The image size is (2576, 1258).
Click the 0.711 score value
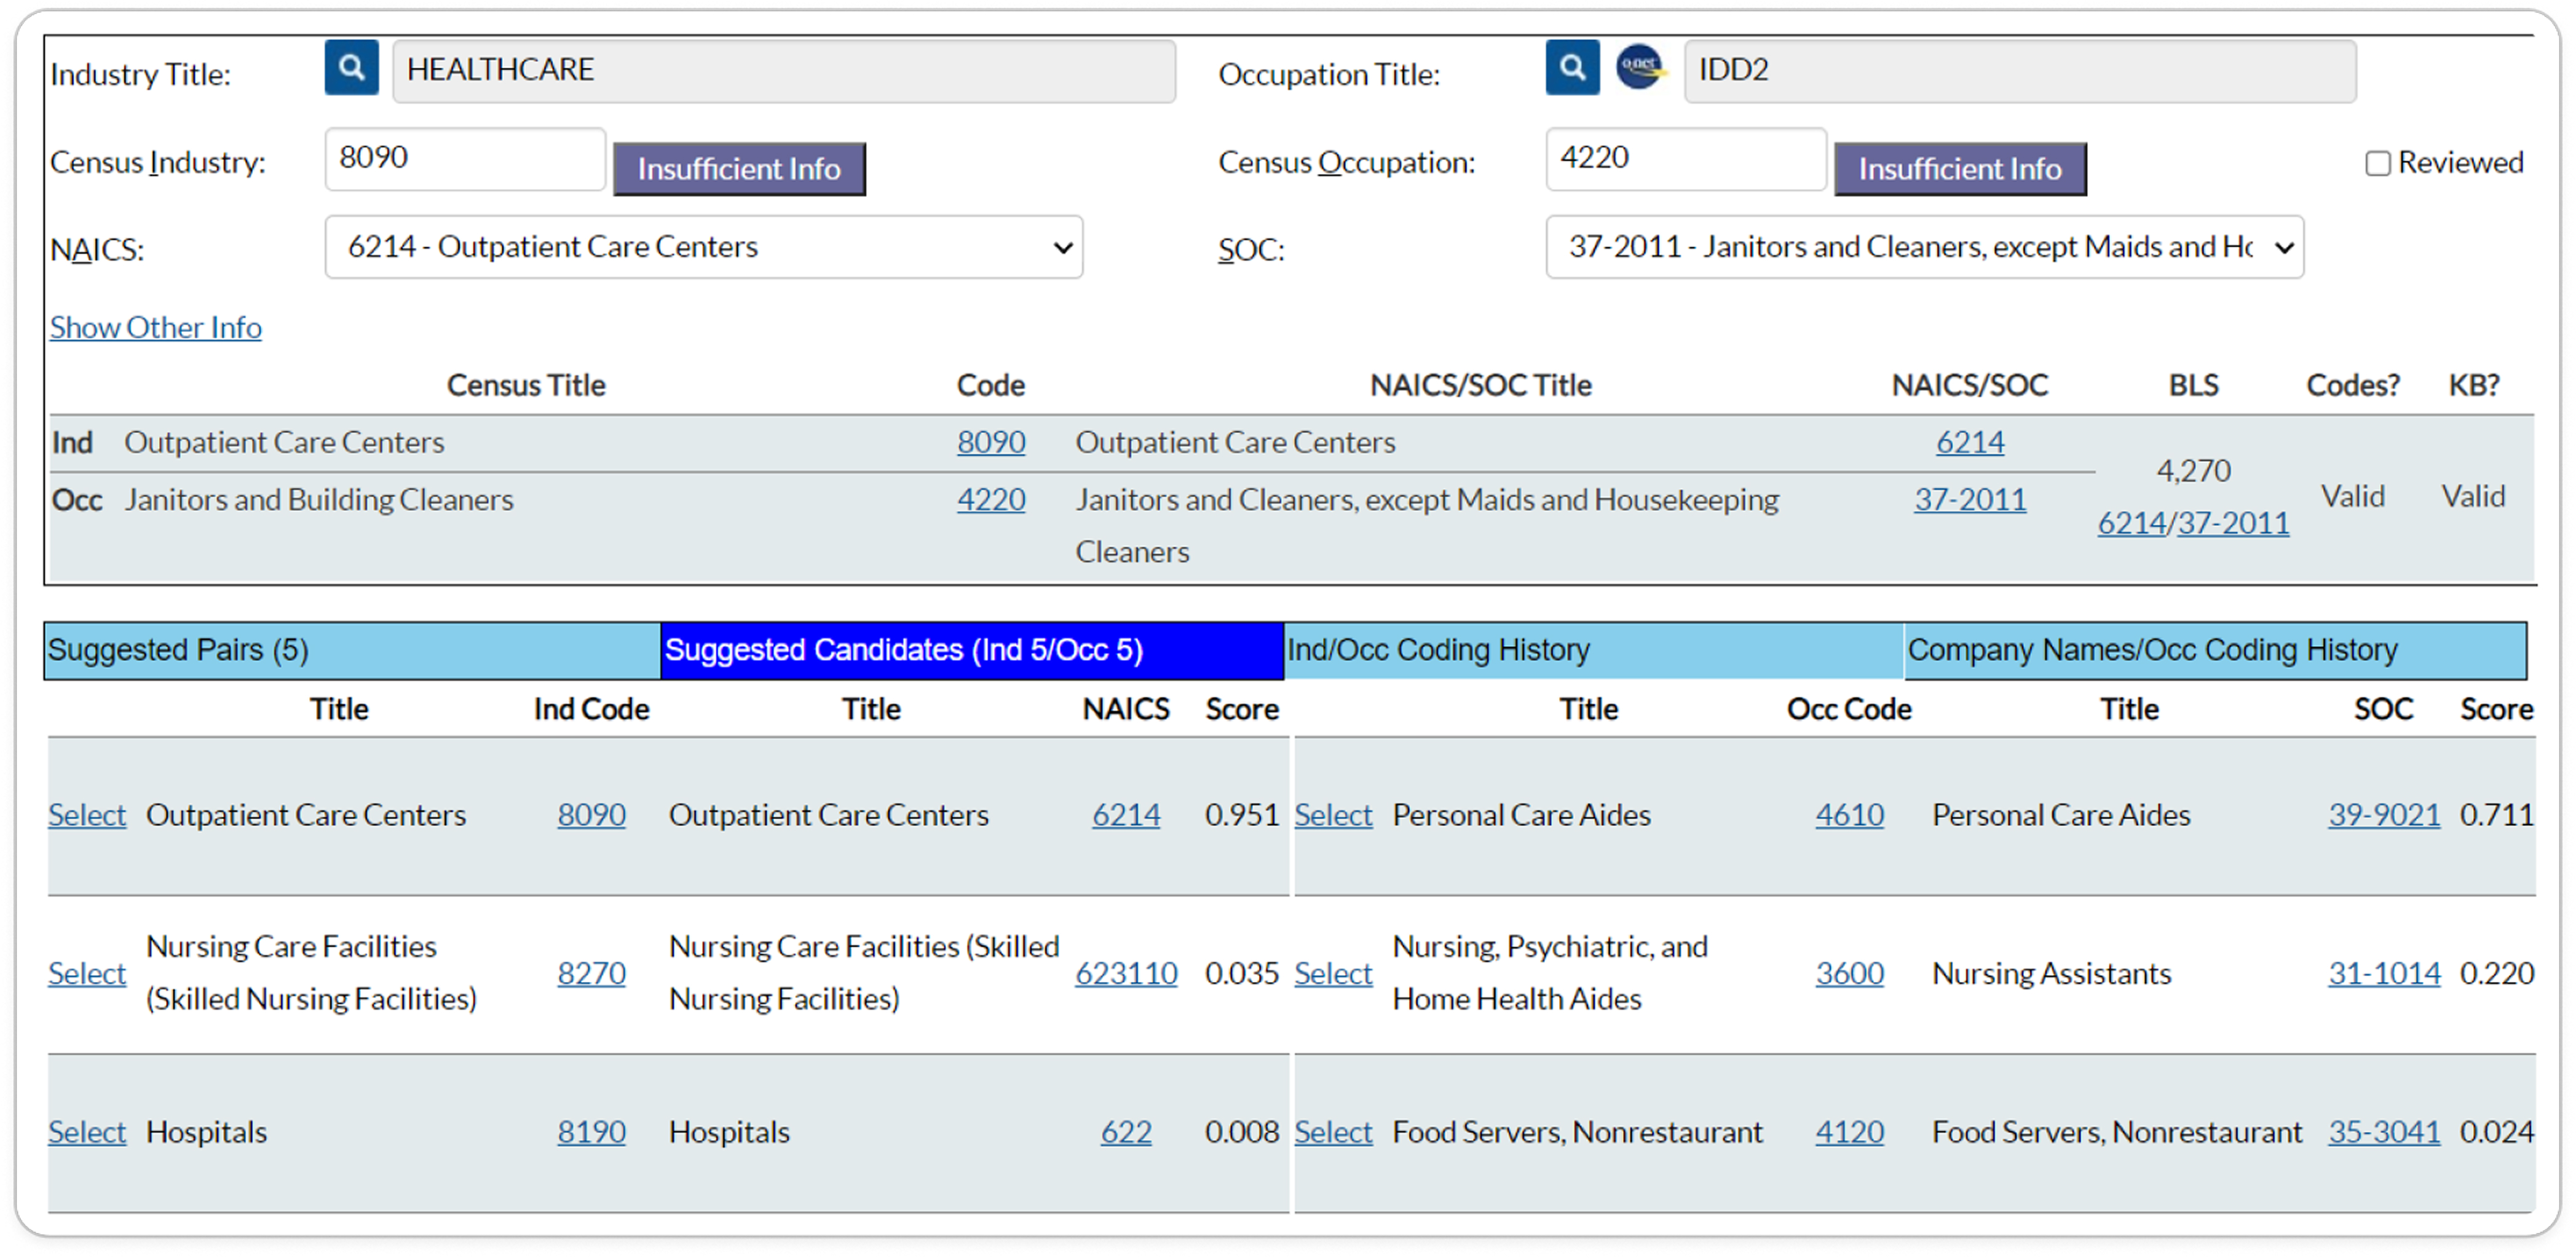pos(2496,815)
